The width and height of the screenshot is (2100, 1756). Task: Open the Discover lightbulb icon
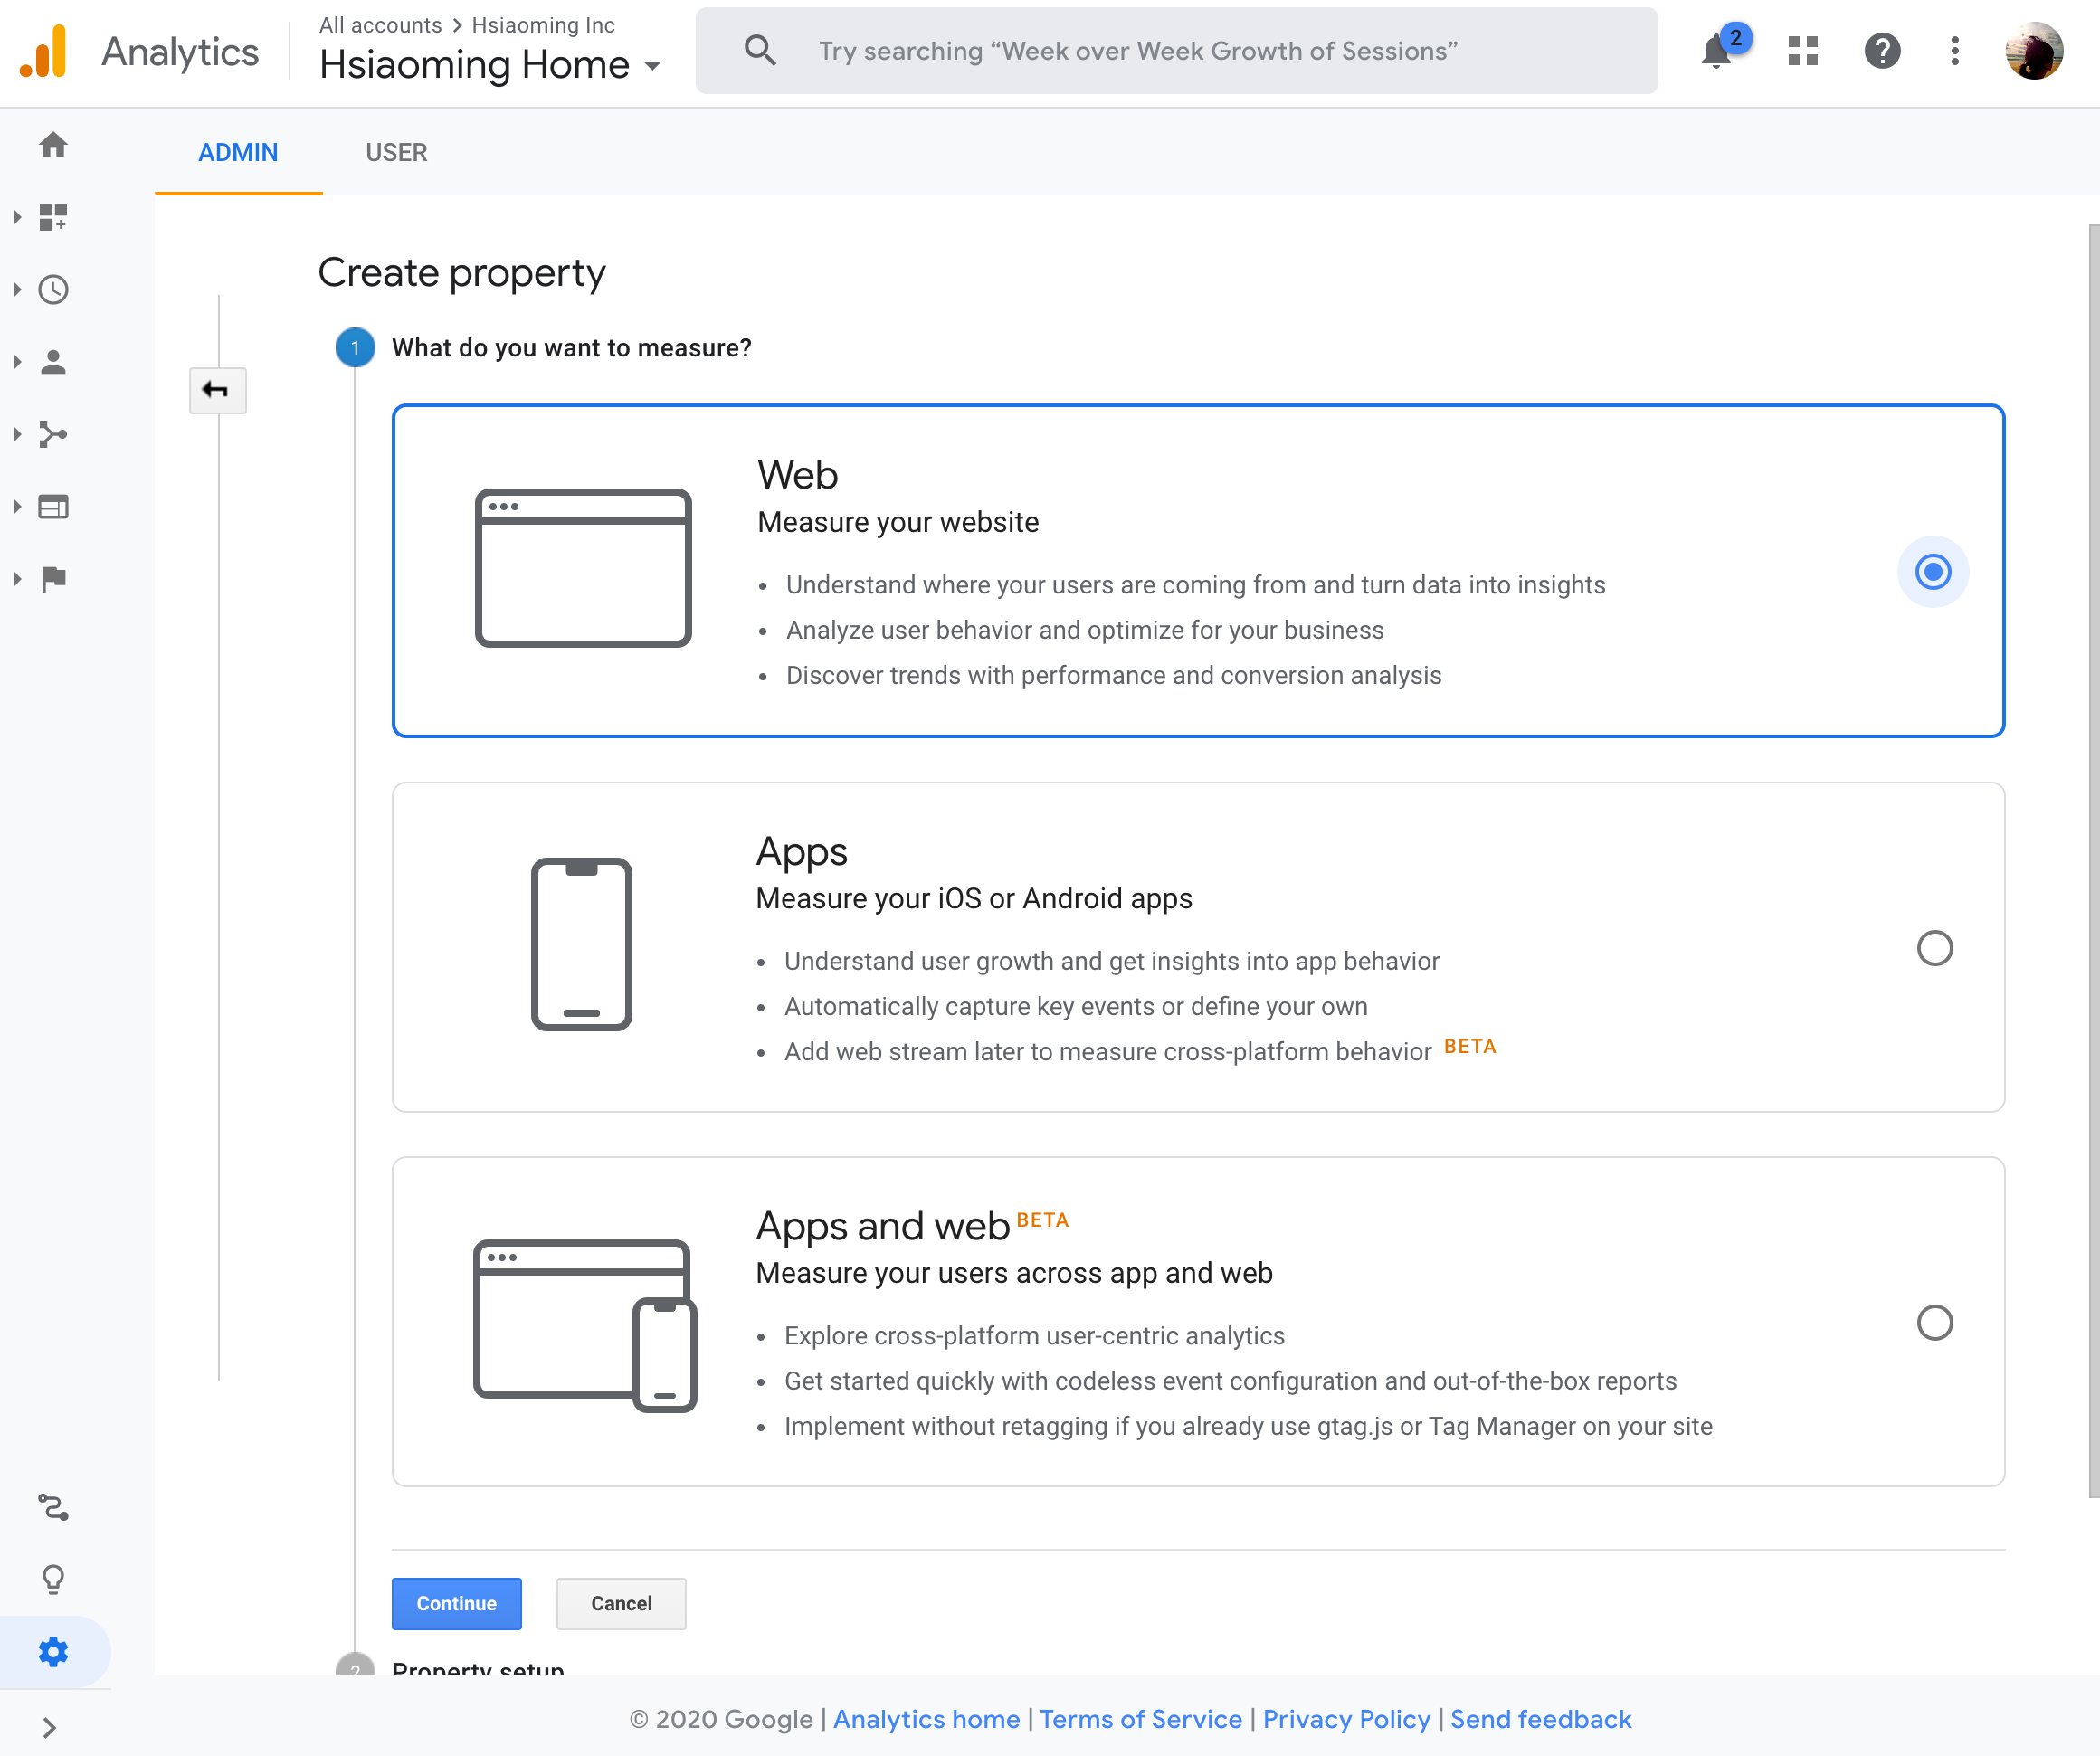(x=53, y=1580)
